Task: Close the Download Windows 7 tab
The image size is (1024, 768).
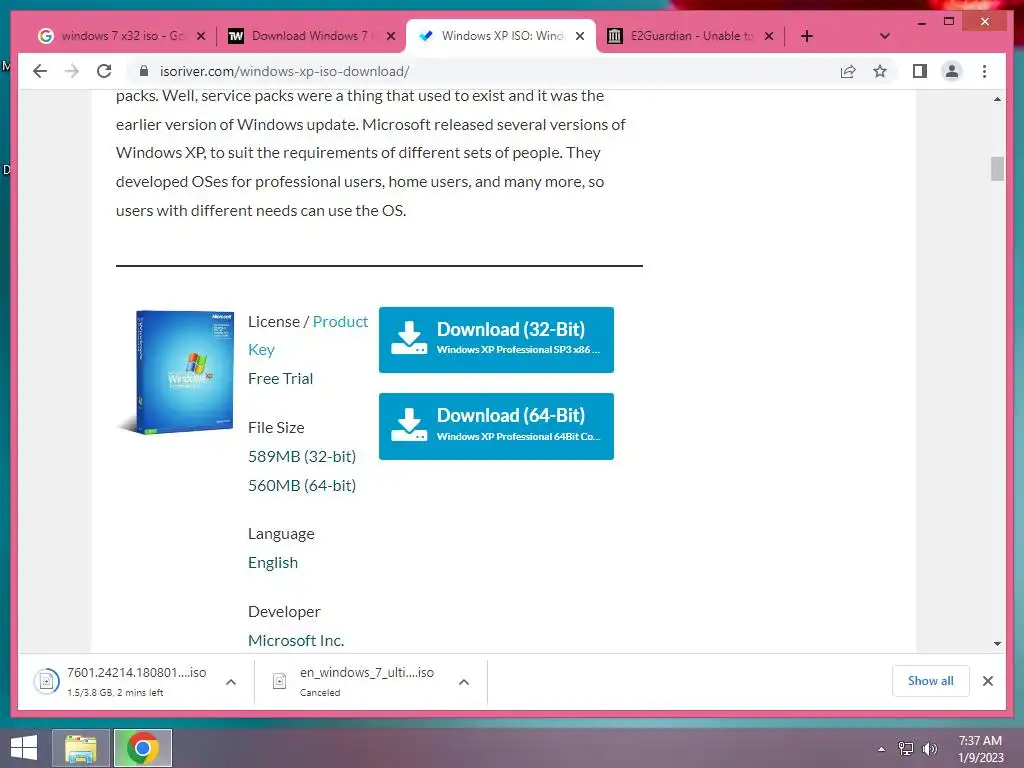Action: (x=391, y=36)
